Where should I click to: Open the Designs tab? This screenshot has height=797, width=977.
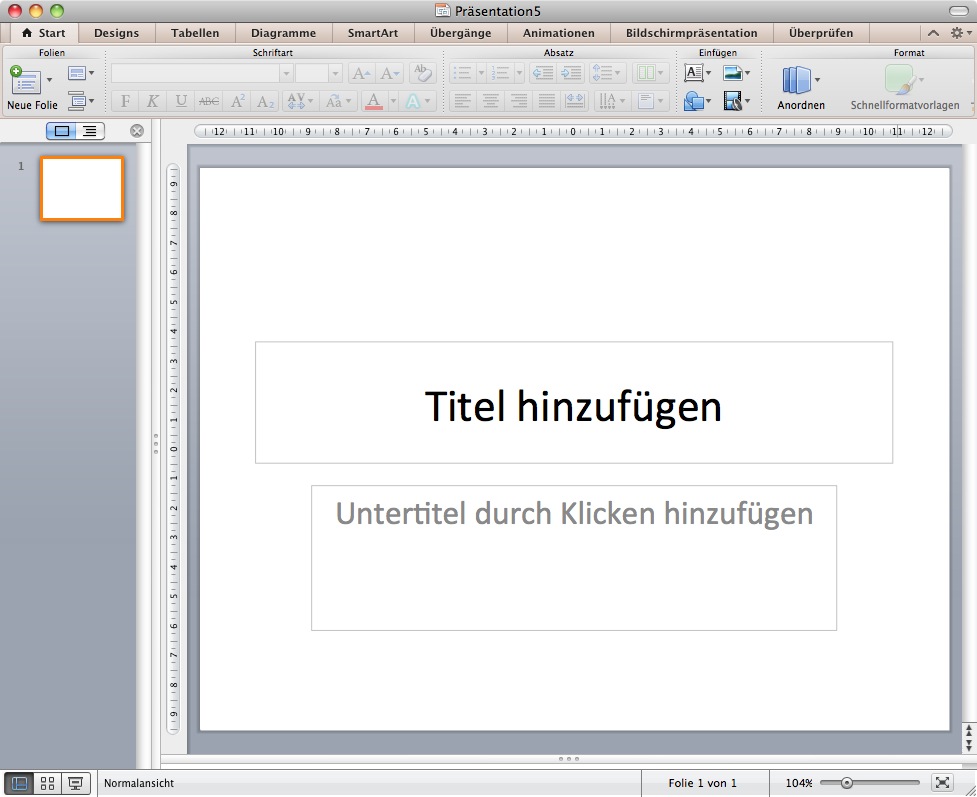click(116, 33)
